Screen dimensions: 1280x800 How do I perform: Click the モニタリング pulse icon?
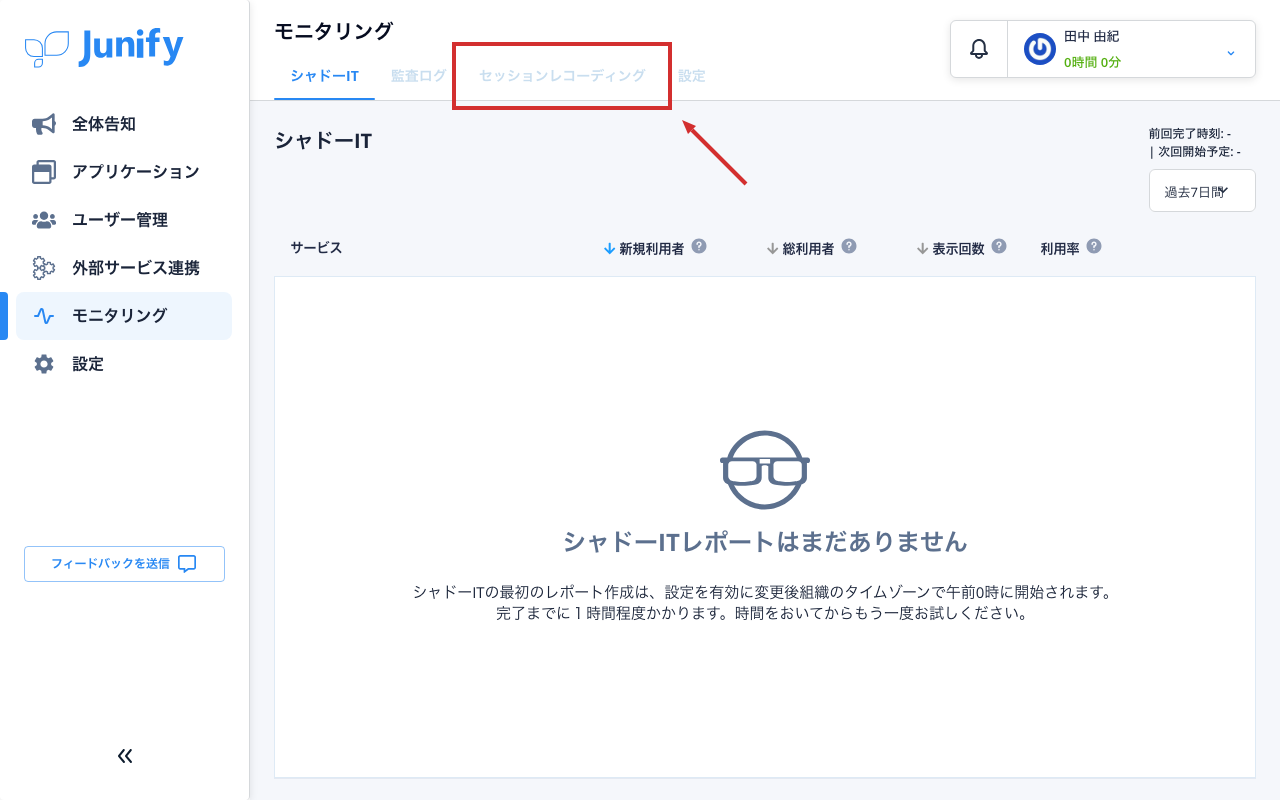click(44, 316)
